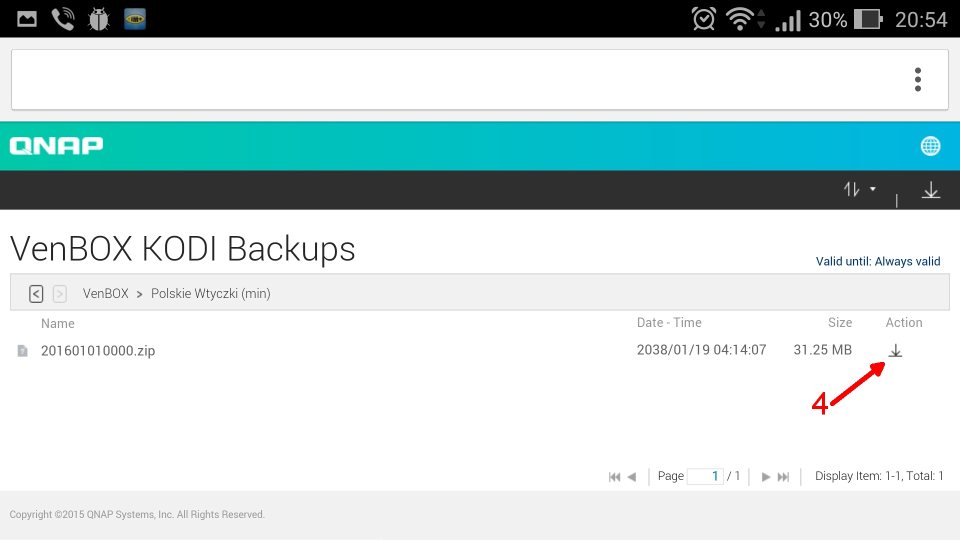Select the 201601010000.zip file name
This screenshot has height=540, width=960.
coord(98,351)
